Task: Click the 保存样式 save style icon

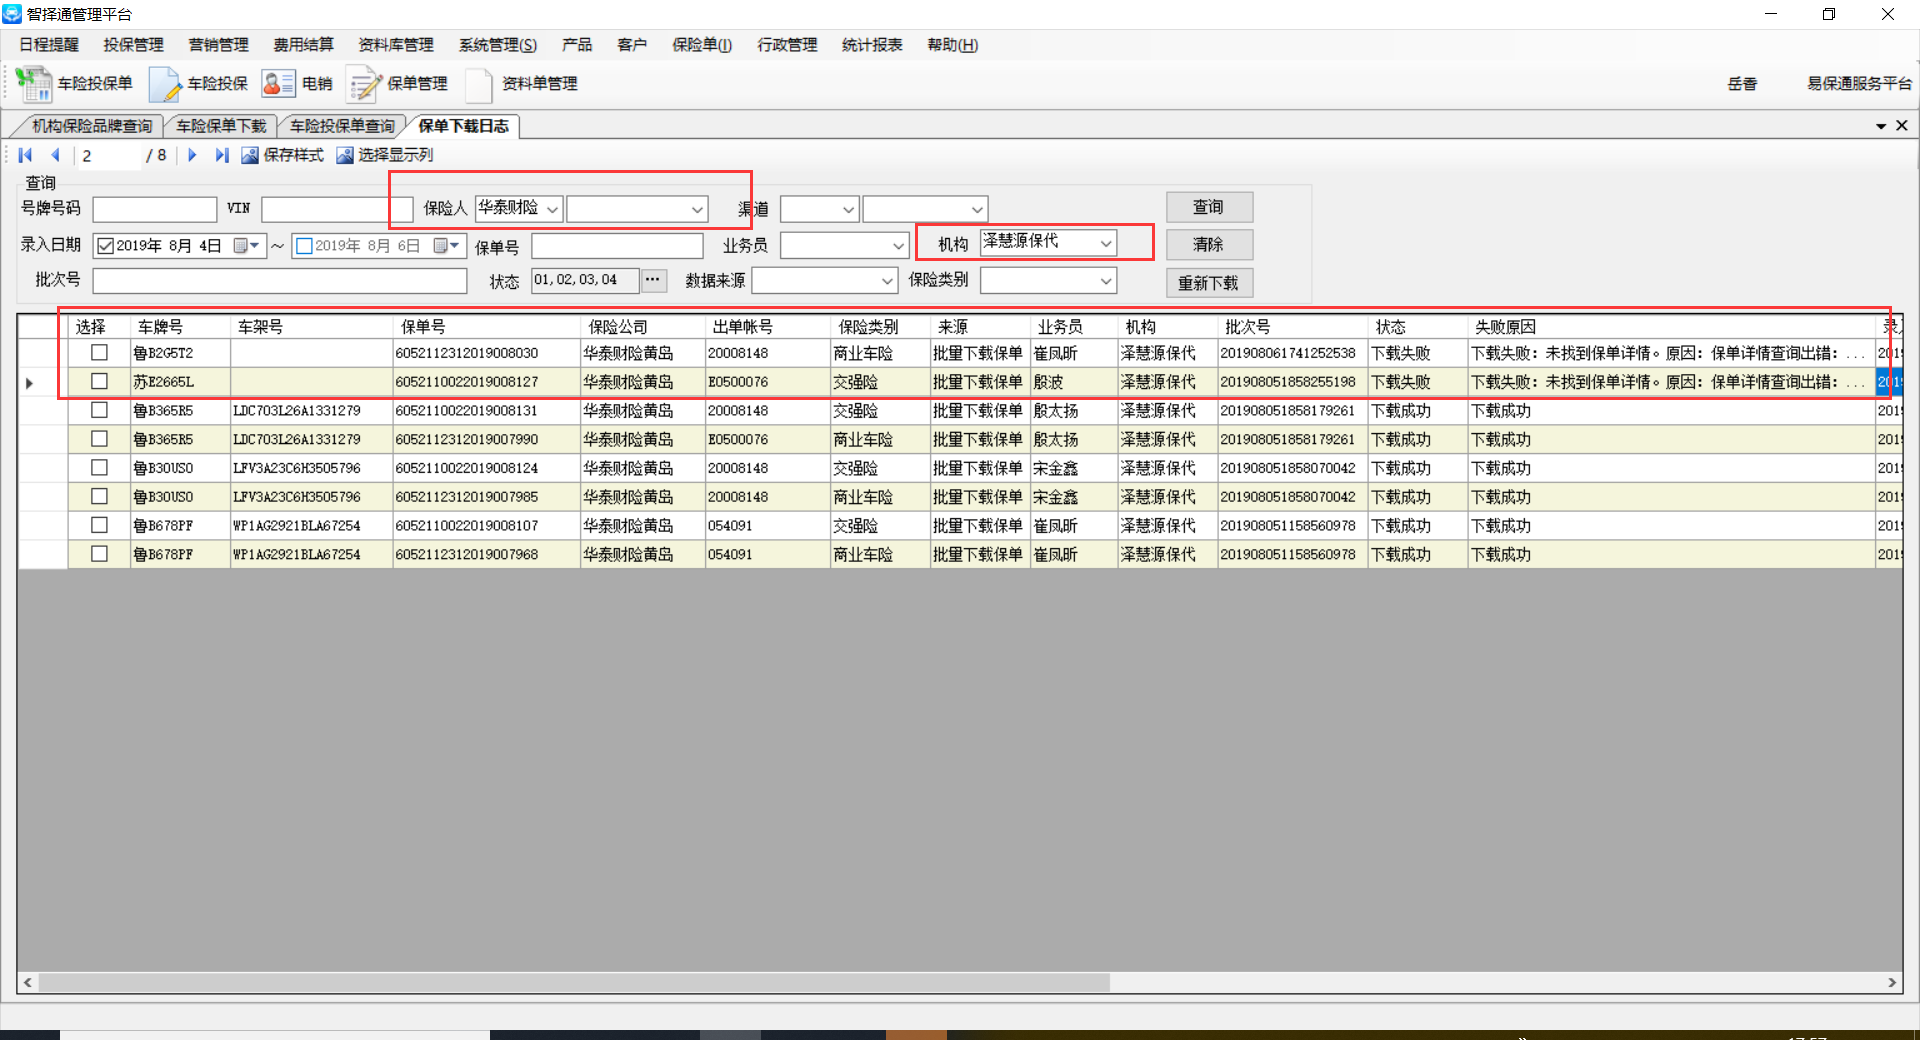Action: coord(250,155)
